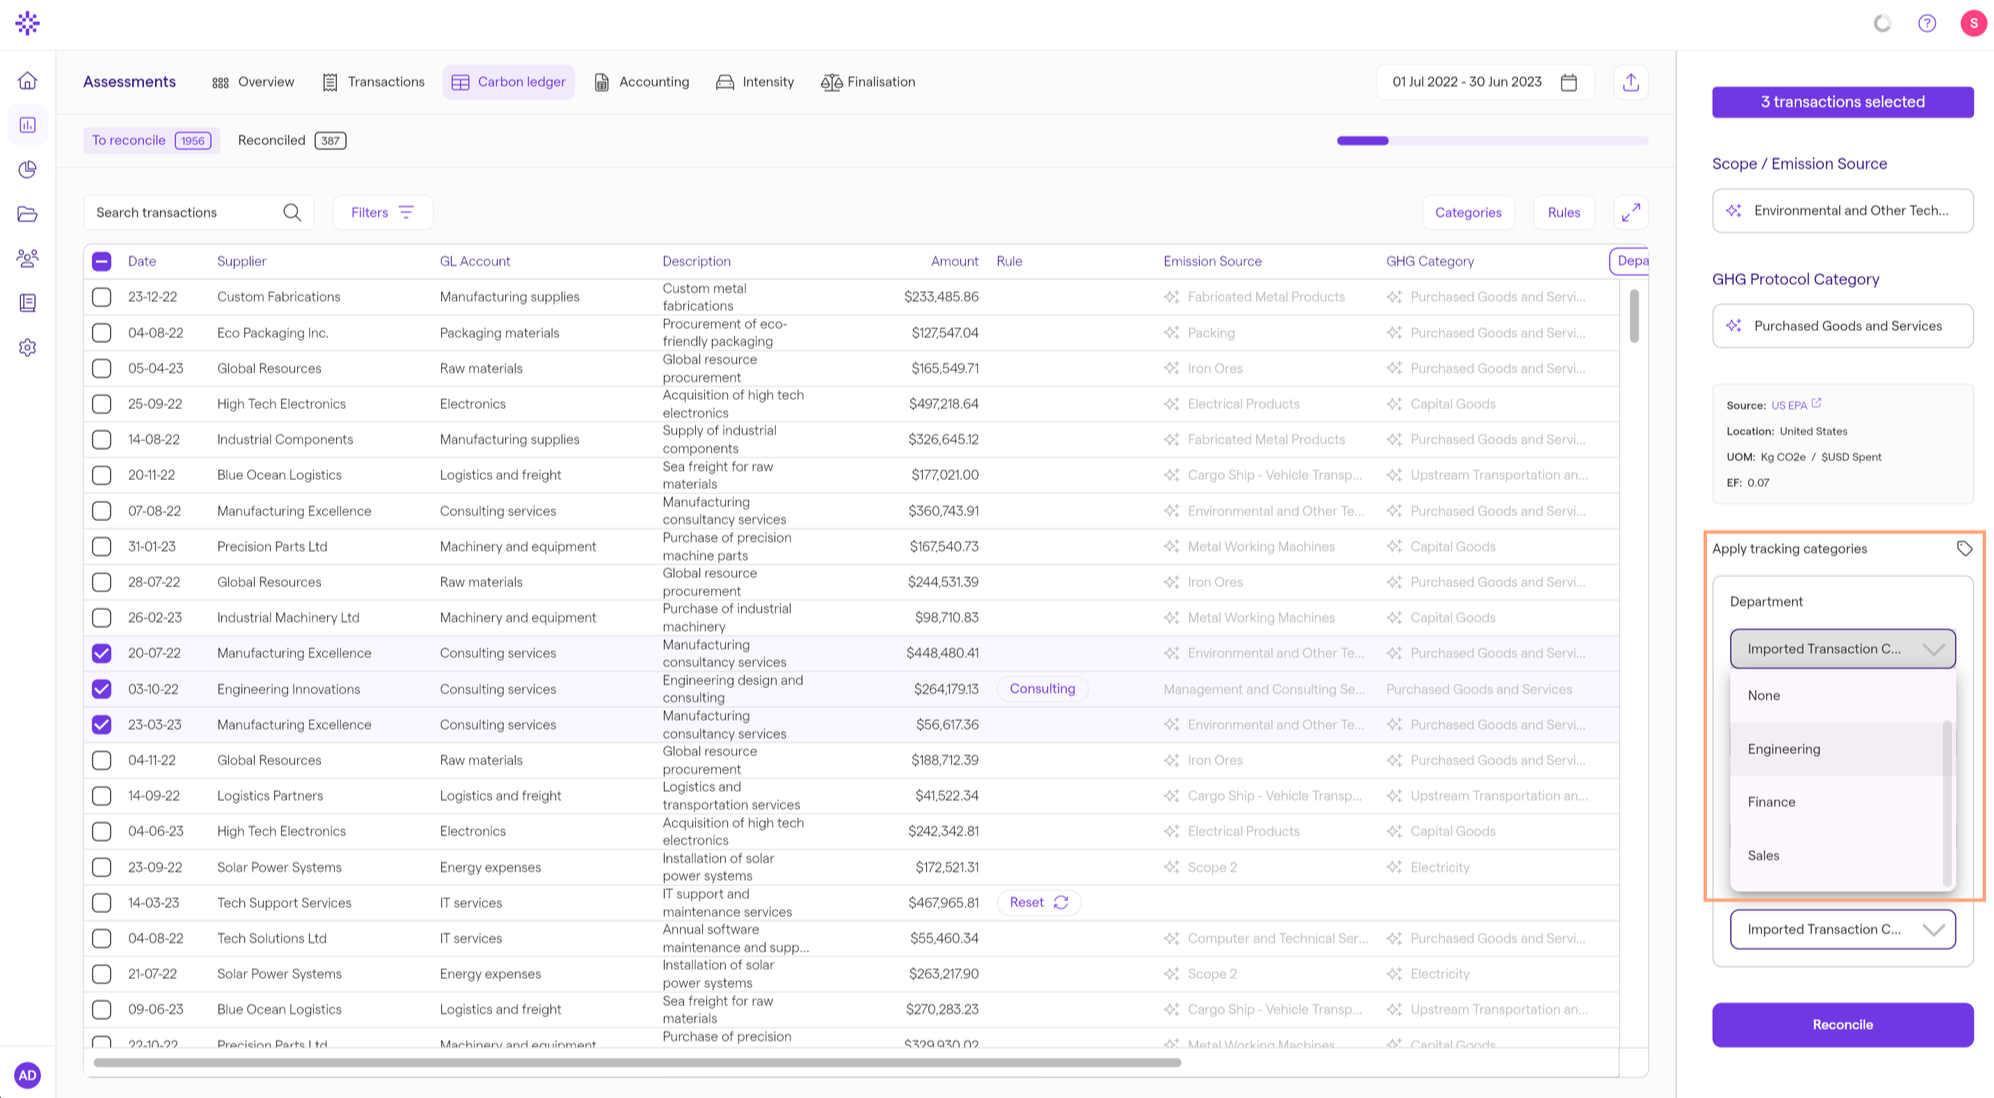Screen dimensions: 1994x1098
Task: Click the export upload icon button
Action: pos(1631,82)
